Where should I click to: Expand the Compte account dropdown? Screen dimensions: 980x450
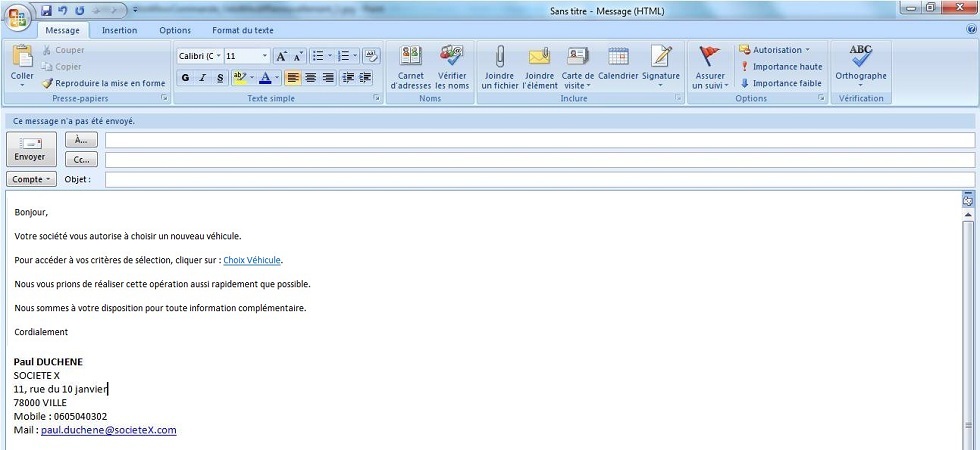coord(31,179)
